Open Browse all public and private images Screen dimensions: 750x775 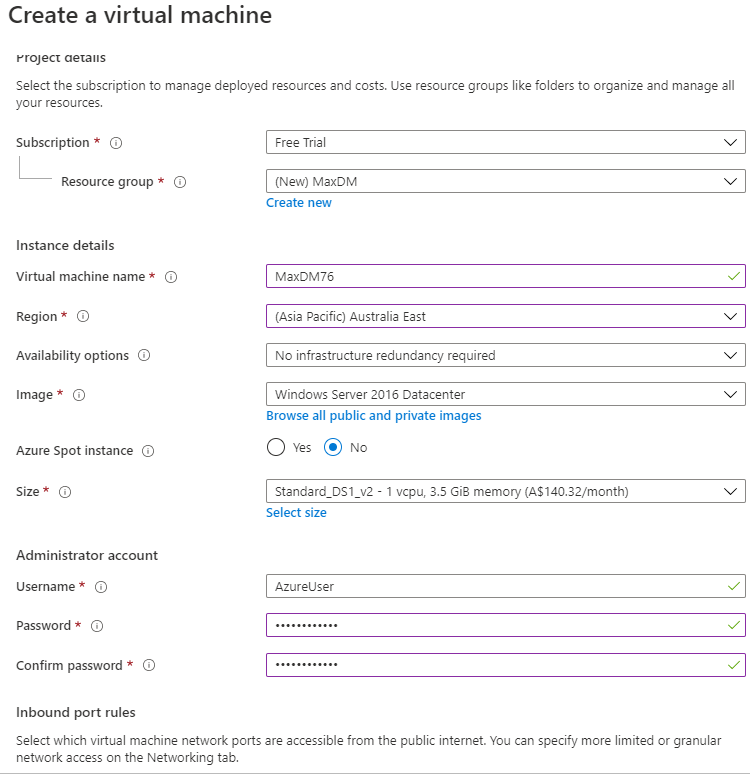pos(373,416)
